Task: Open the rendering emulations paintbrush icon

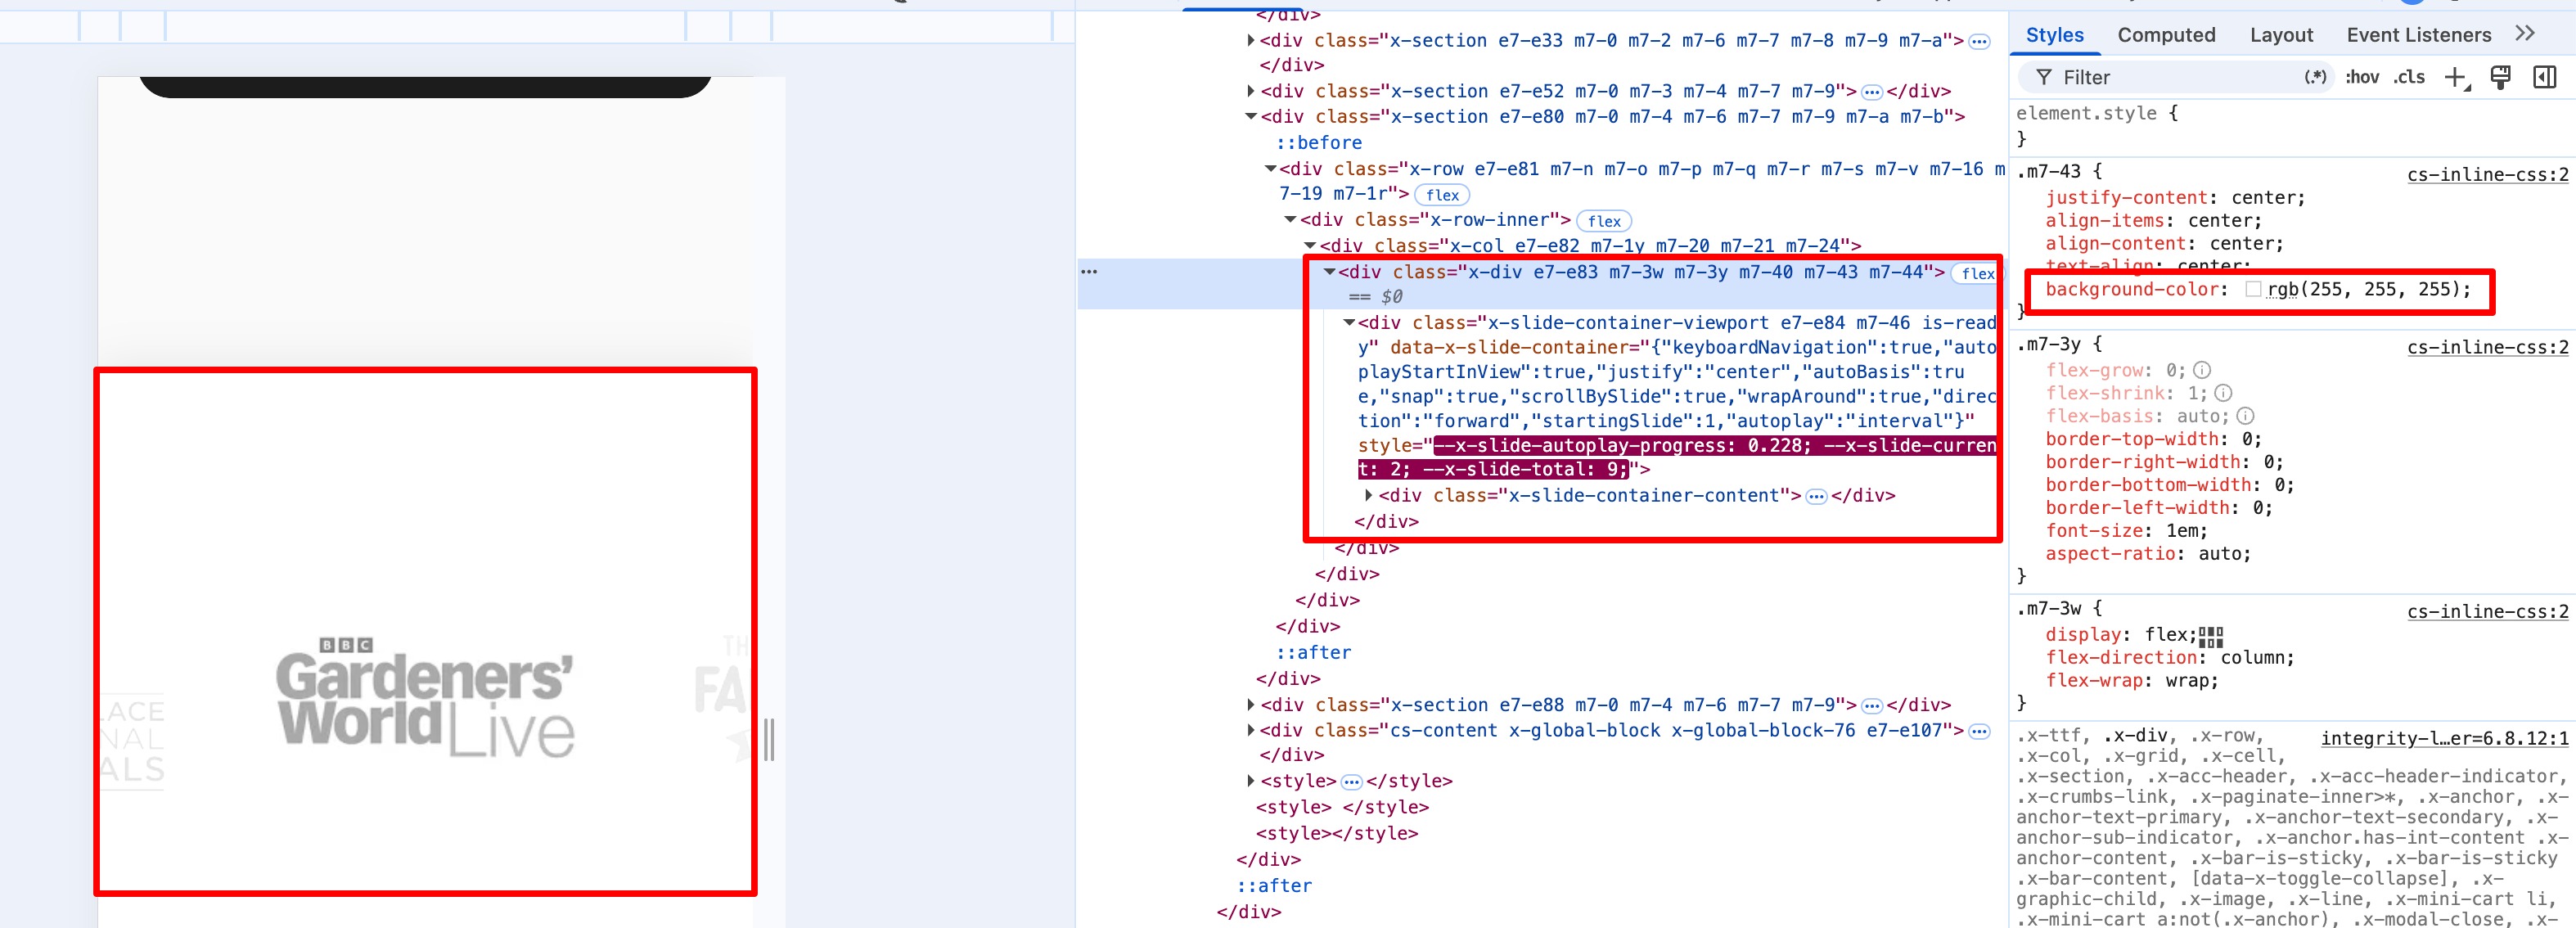Action: tap(2500, 77)
